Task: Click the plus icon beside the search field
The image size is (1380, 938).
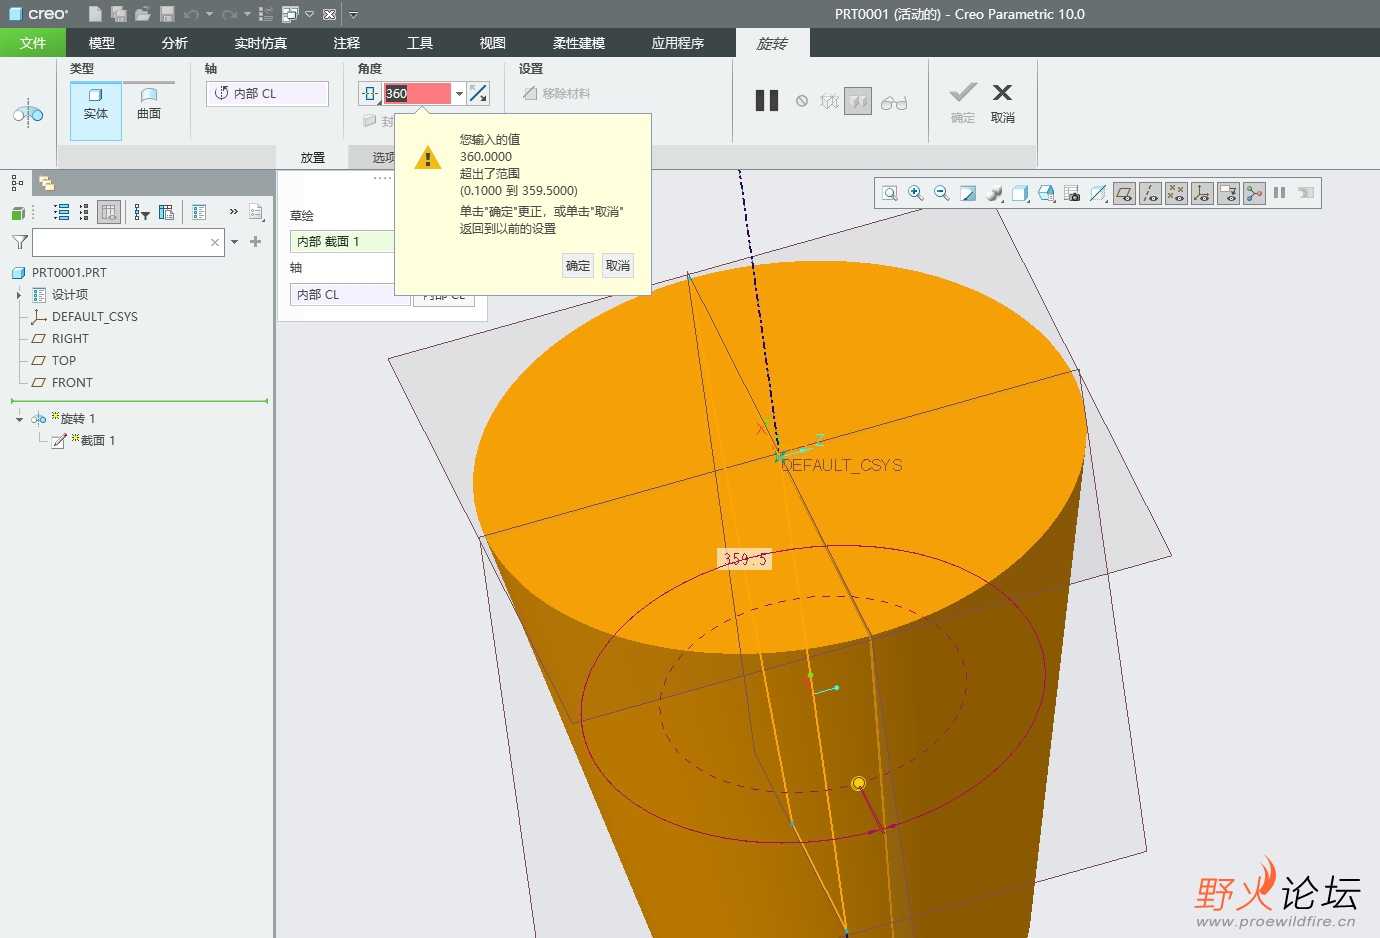Action: tap(256, 241)
